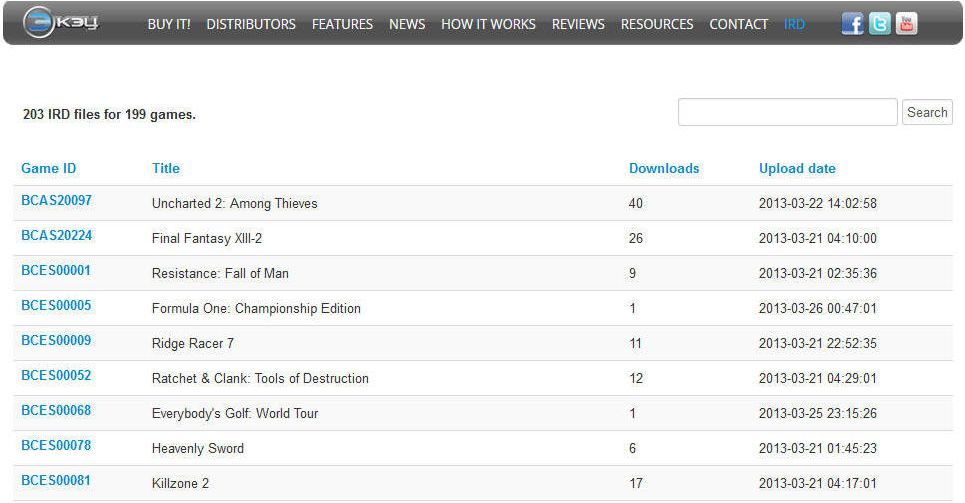Click upload date 2013-03-25 23:15:26

(817, 414)
